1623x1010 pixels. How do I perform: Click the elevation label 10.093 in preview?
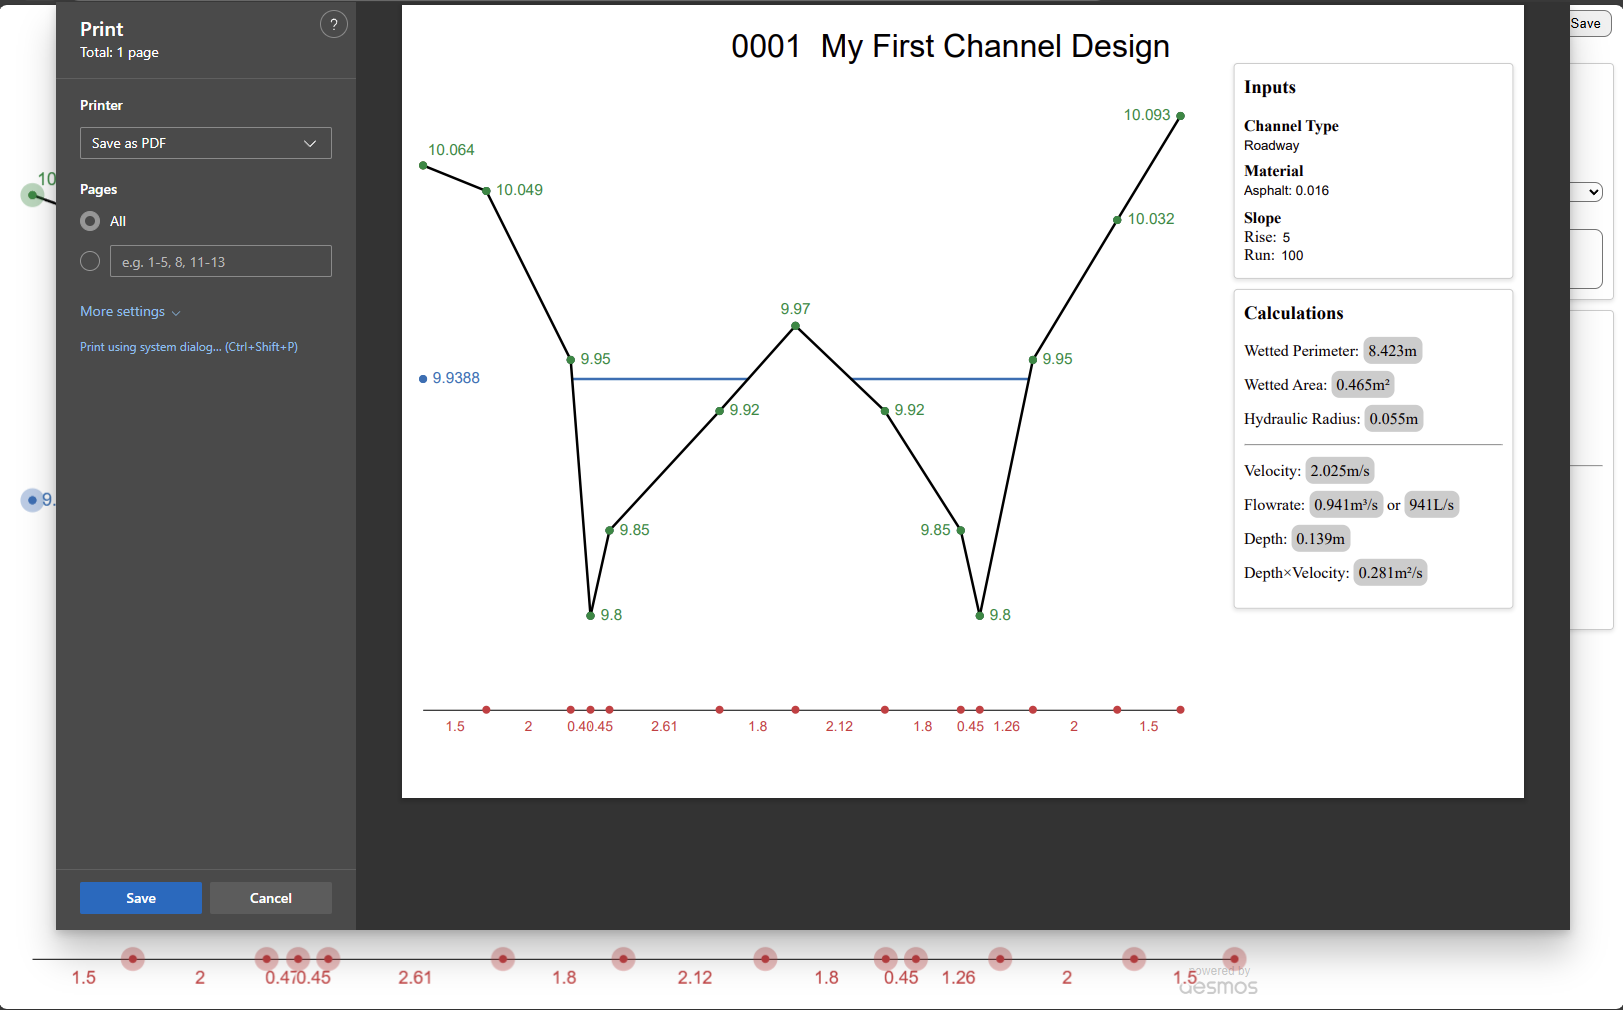[x=1146, y=115]
